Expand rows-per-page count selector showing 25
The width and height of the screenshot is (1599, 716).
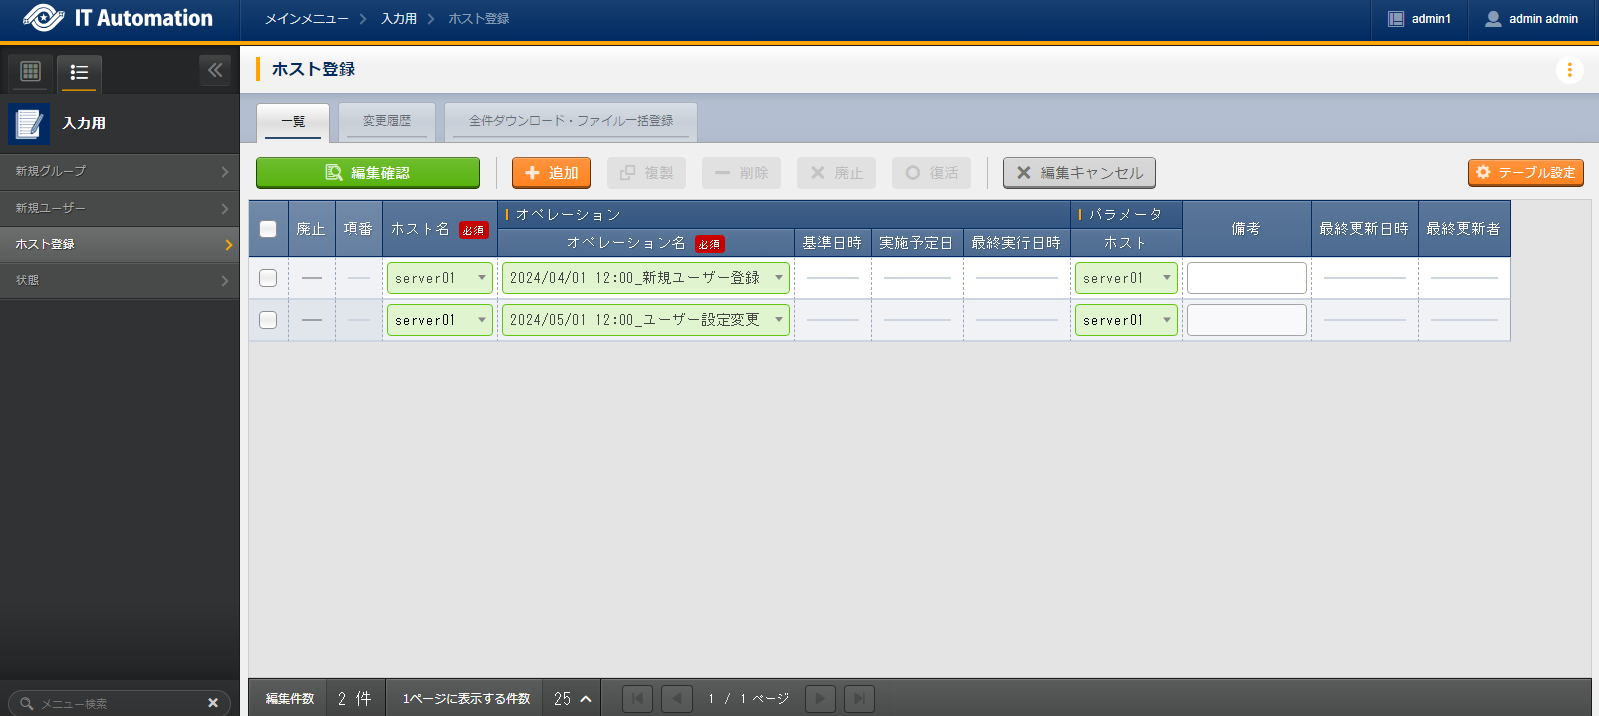tap(573, 699)
